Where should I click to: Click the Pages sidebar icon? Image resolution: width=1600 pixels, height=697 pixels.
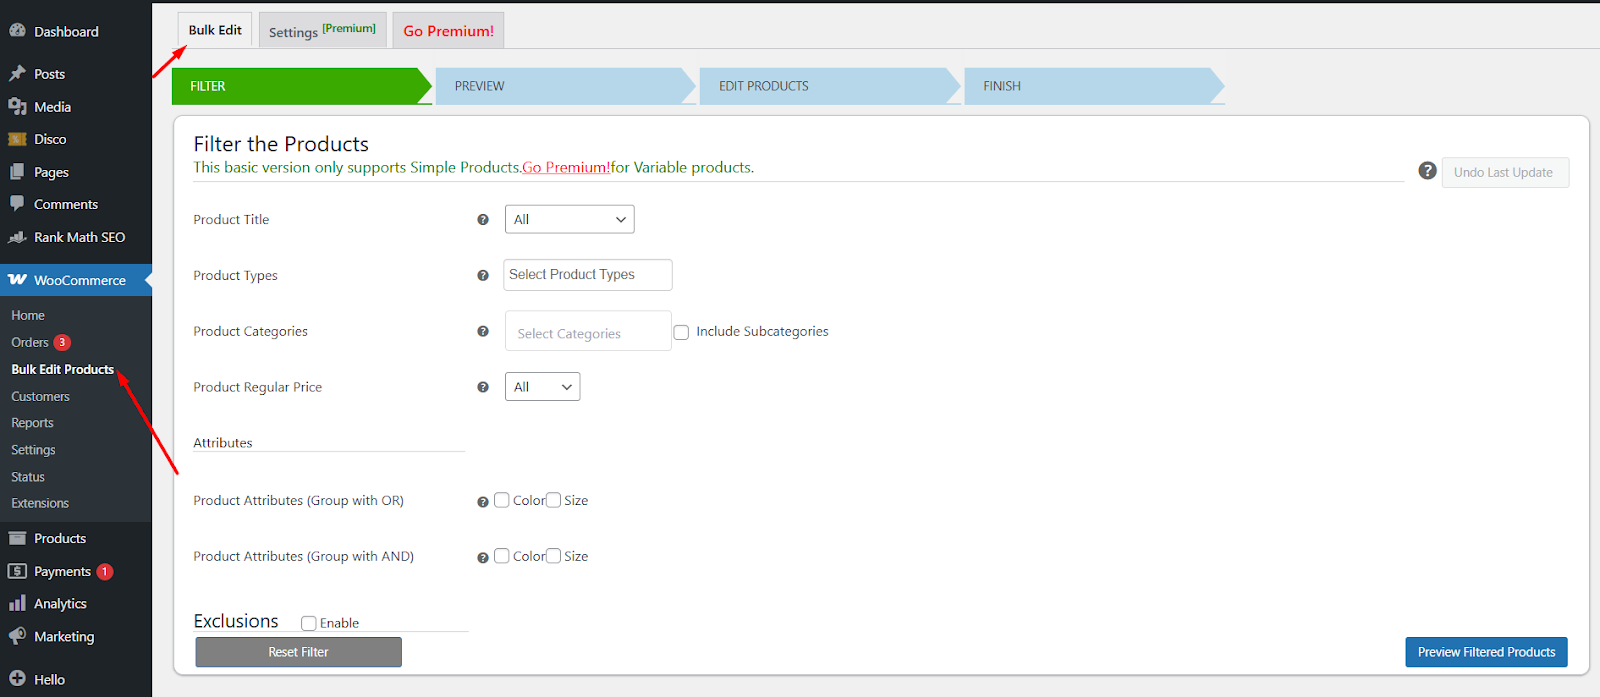coord(17,172)
